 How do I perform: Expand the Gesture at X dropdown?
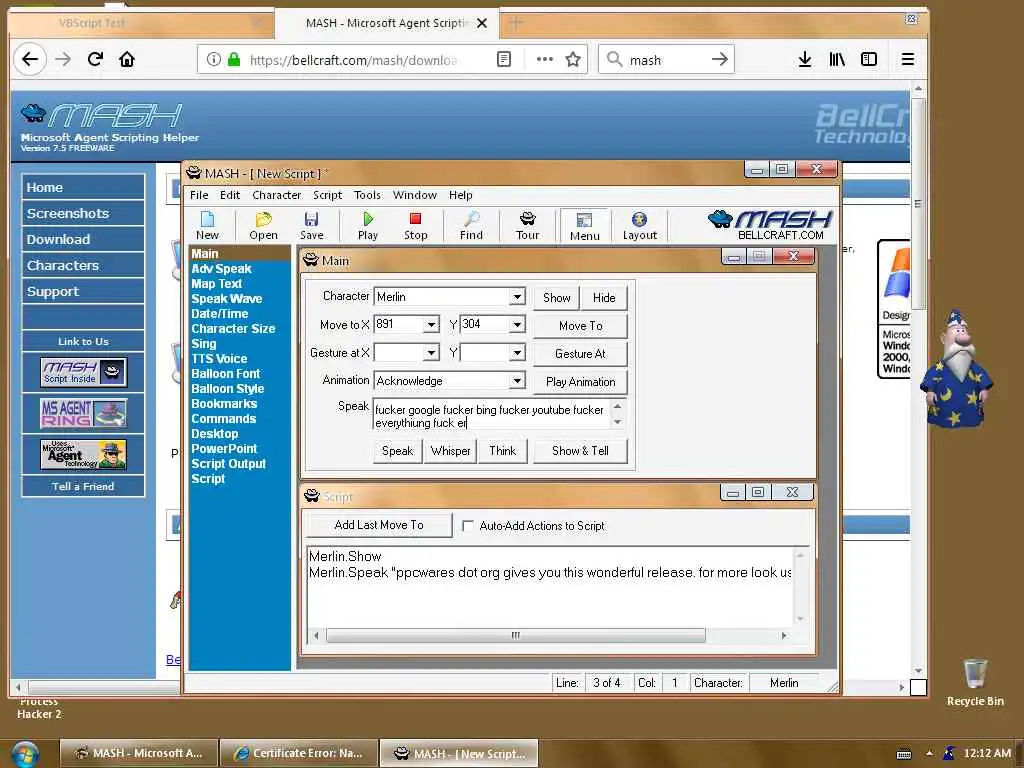tap(431, 353)
